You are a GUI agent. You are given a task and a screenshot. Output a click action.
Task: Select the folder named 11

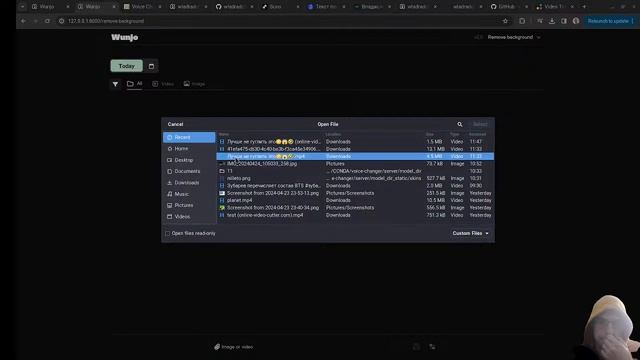click(355, 171)
